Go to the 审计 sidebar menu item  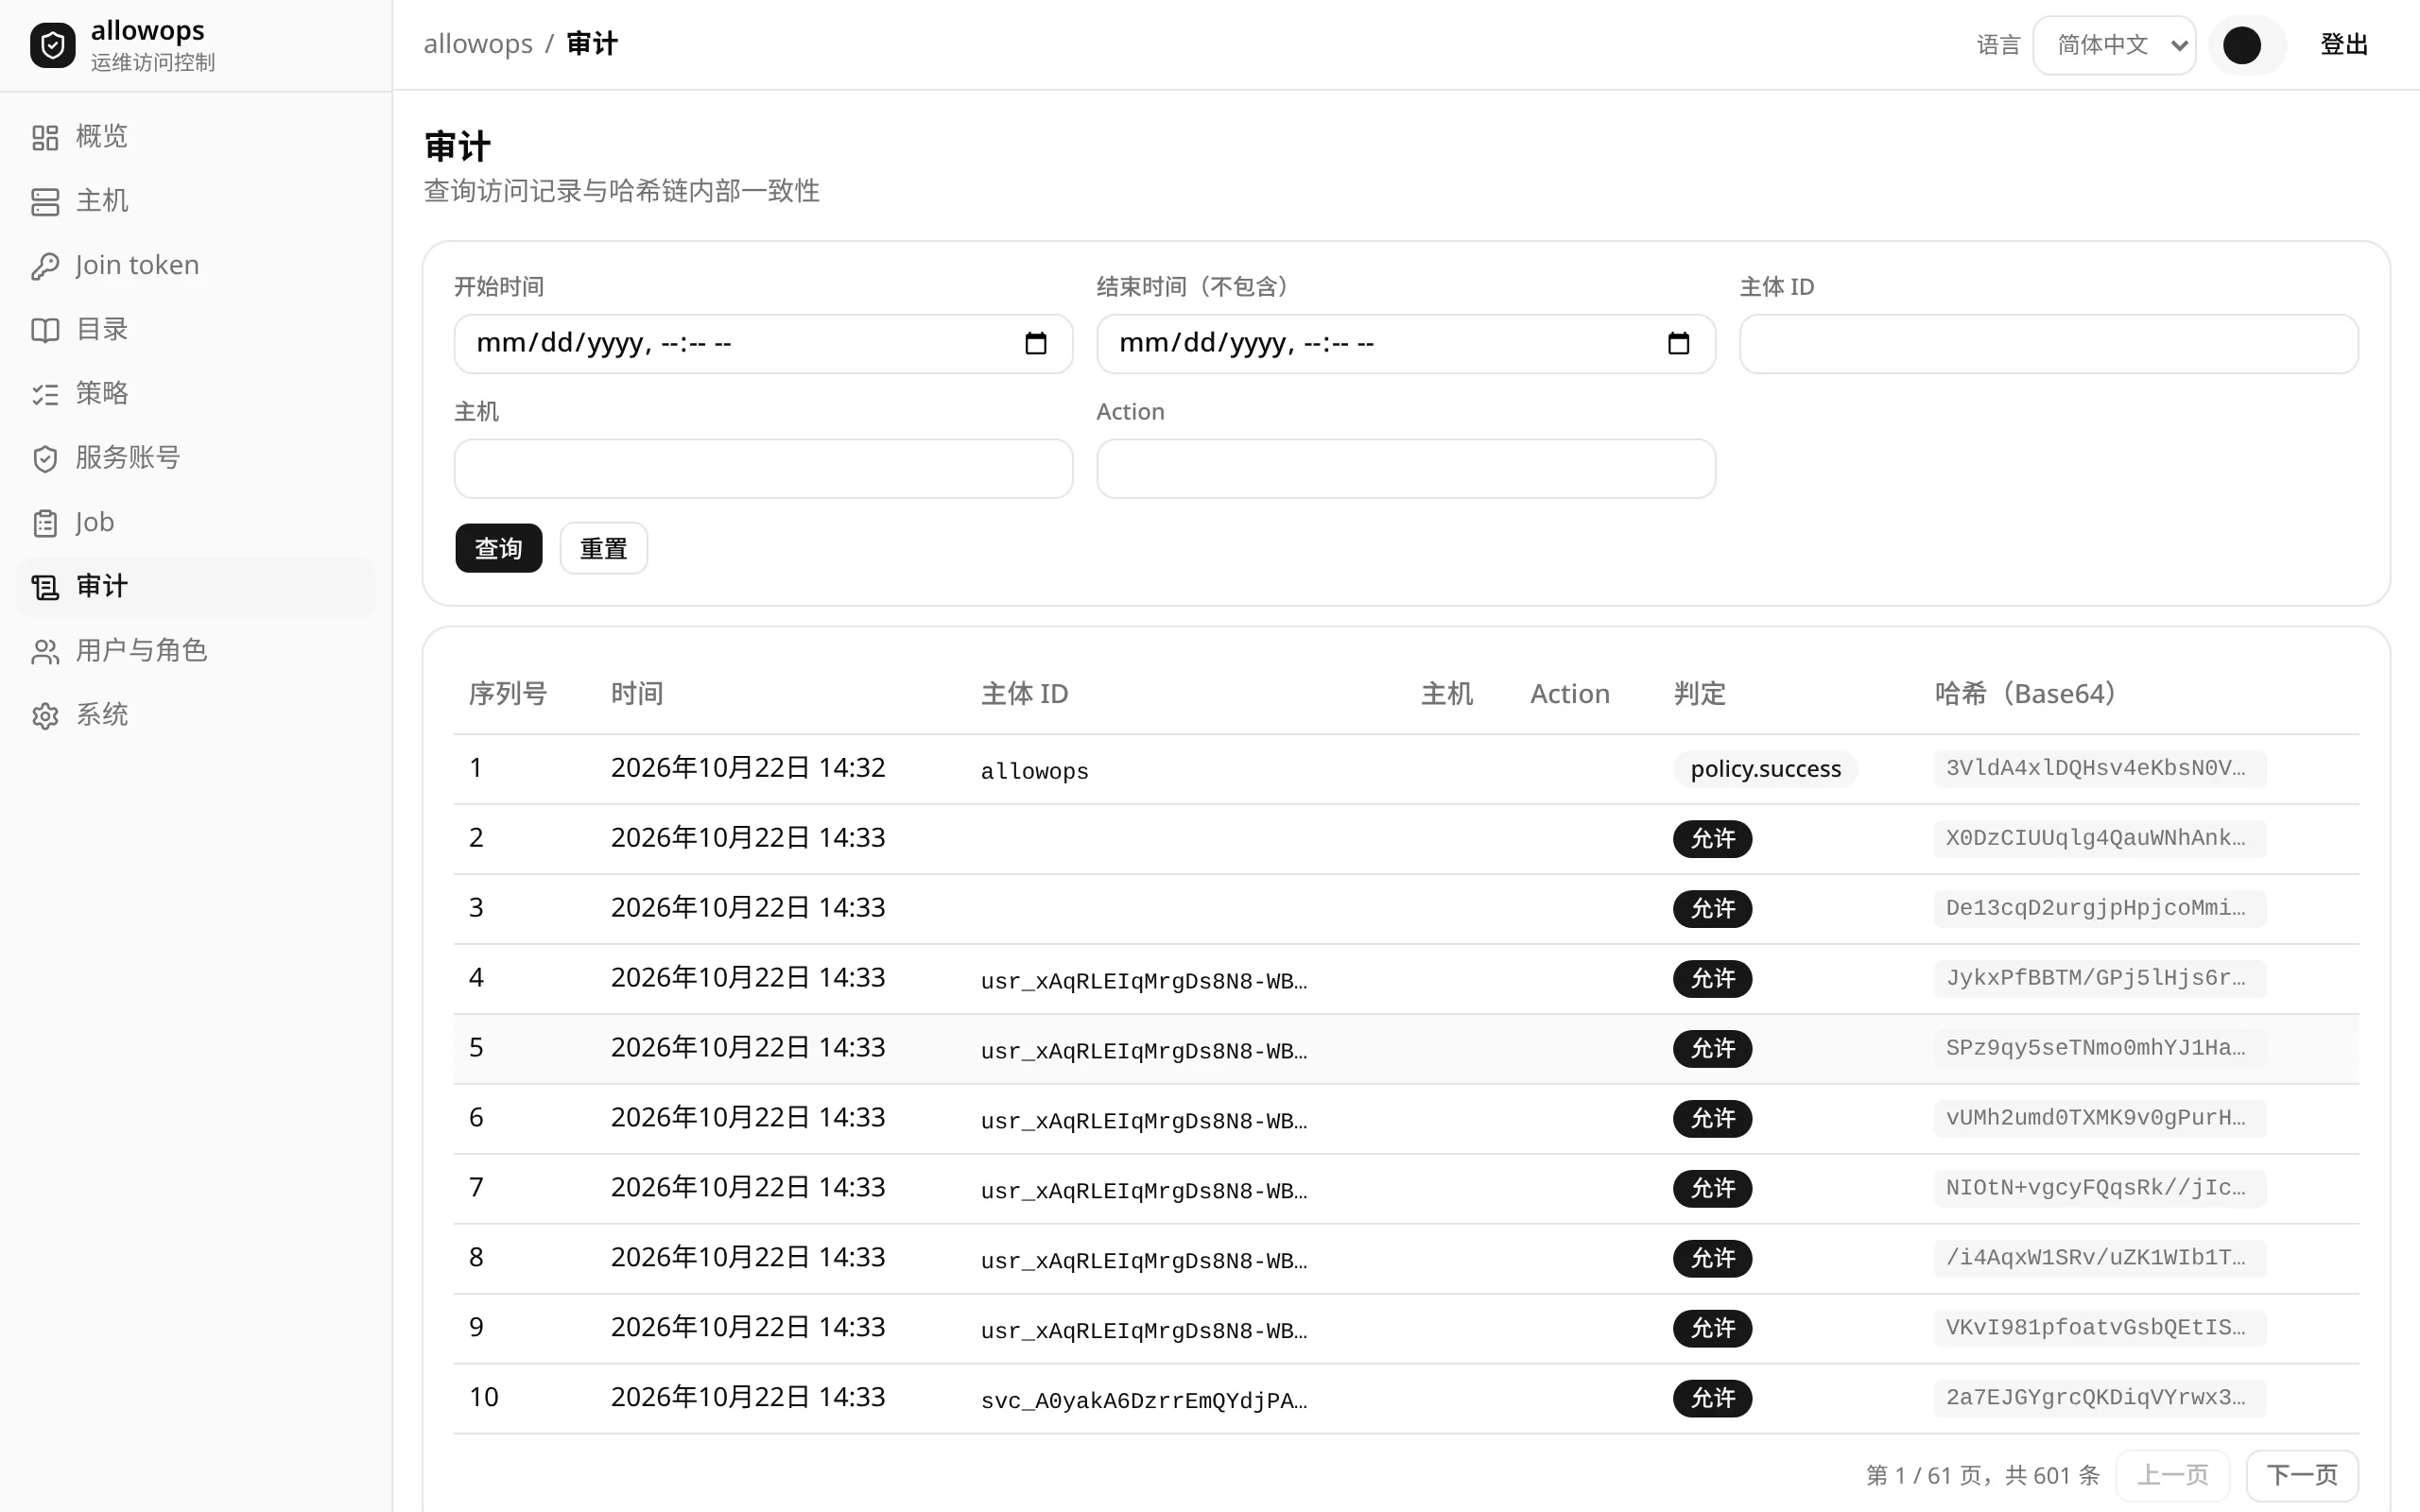pos(196,587)
